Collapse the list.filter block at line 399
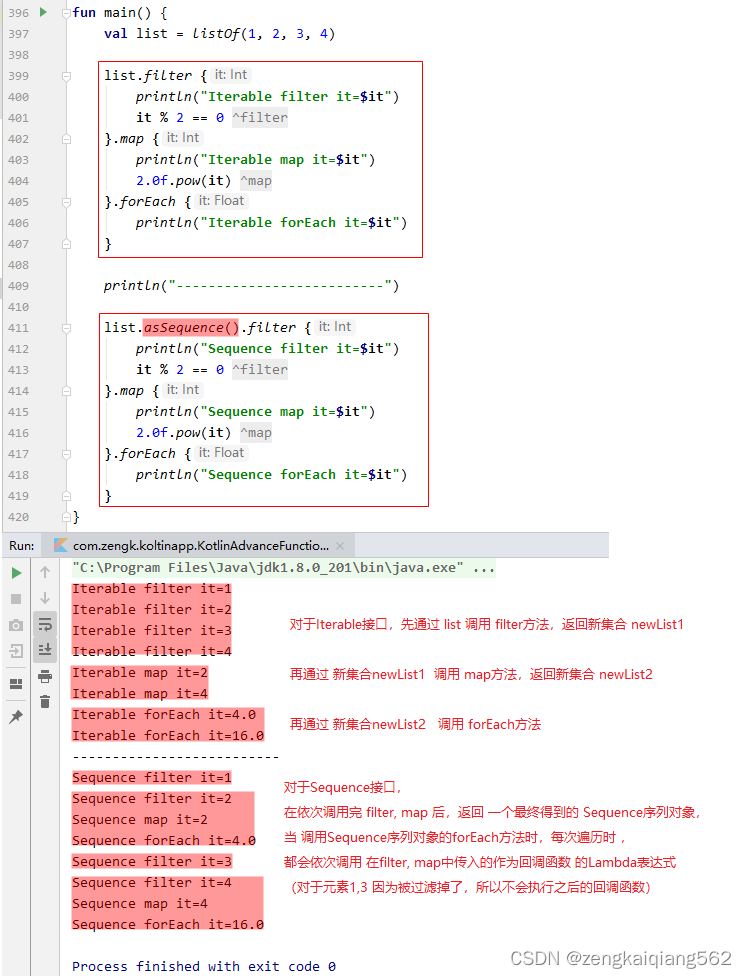Image resolution: width=746 pixels, height=978 pixels. pyautogui.click(x=66, y=76)
